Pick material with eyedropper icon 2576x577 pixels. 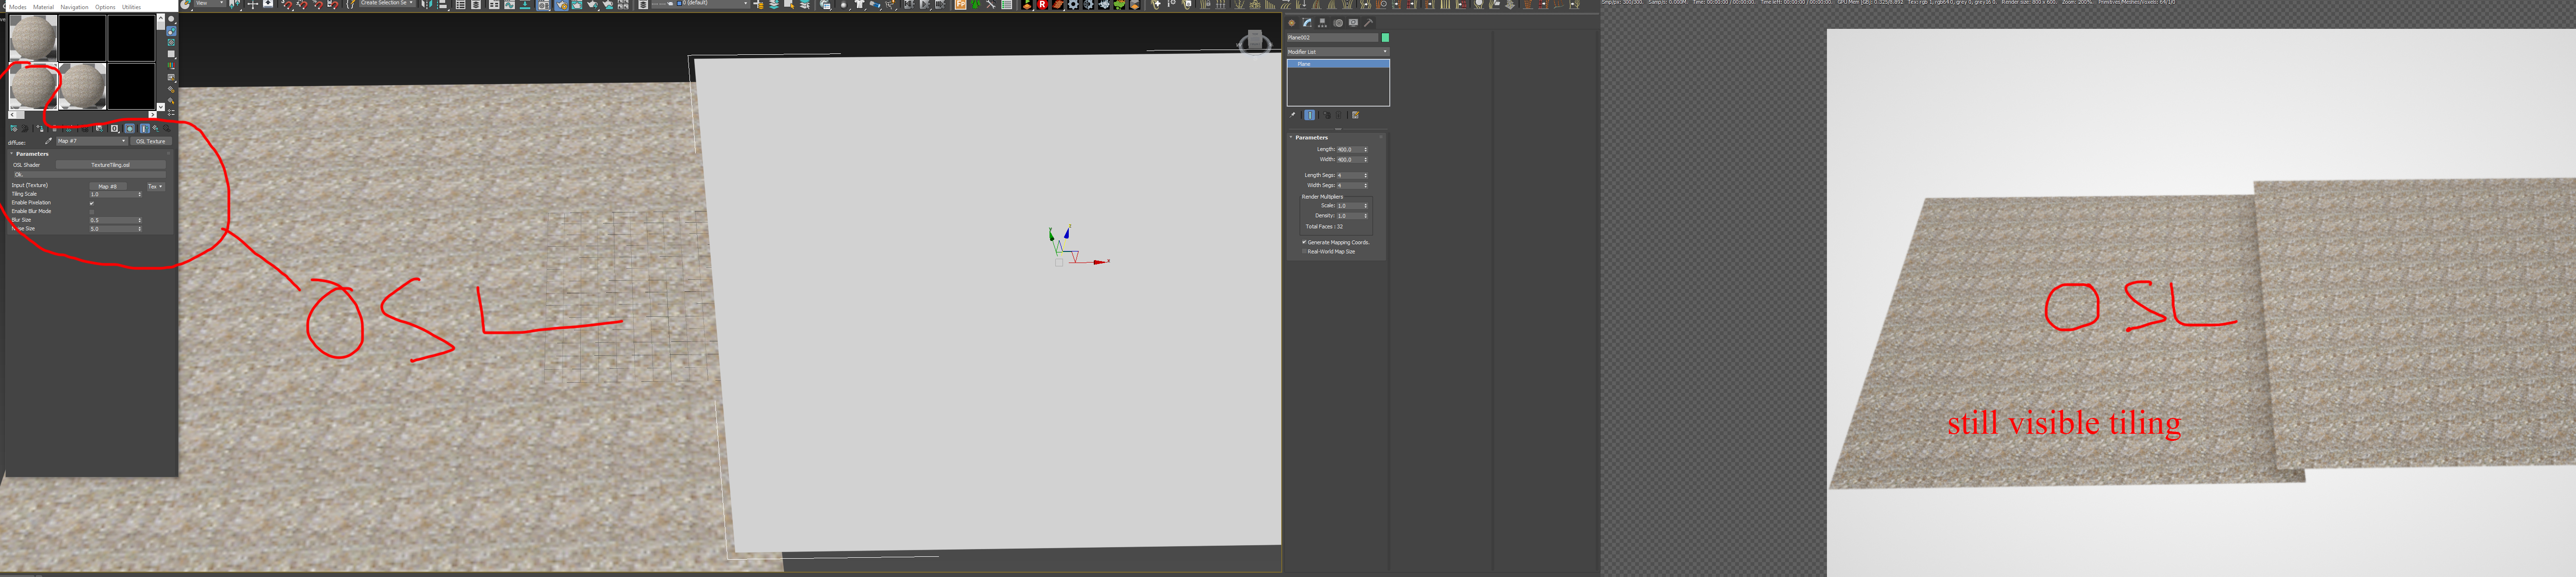48,141
